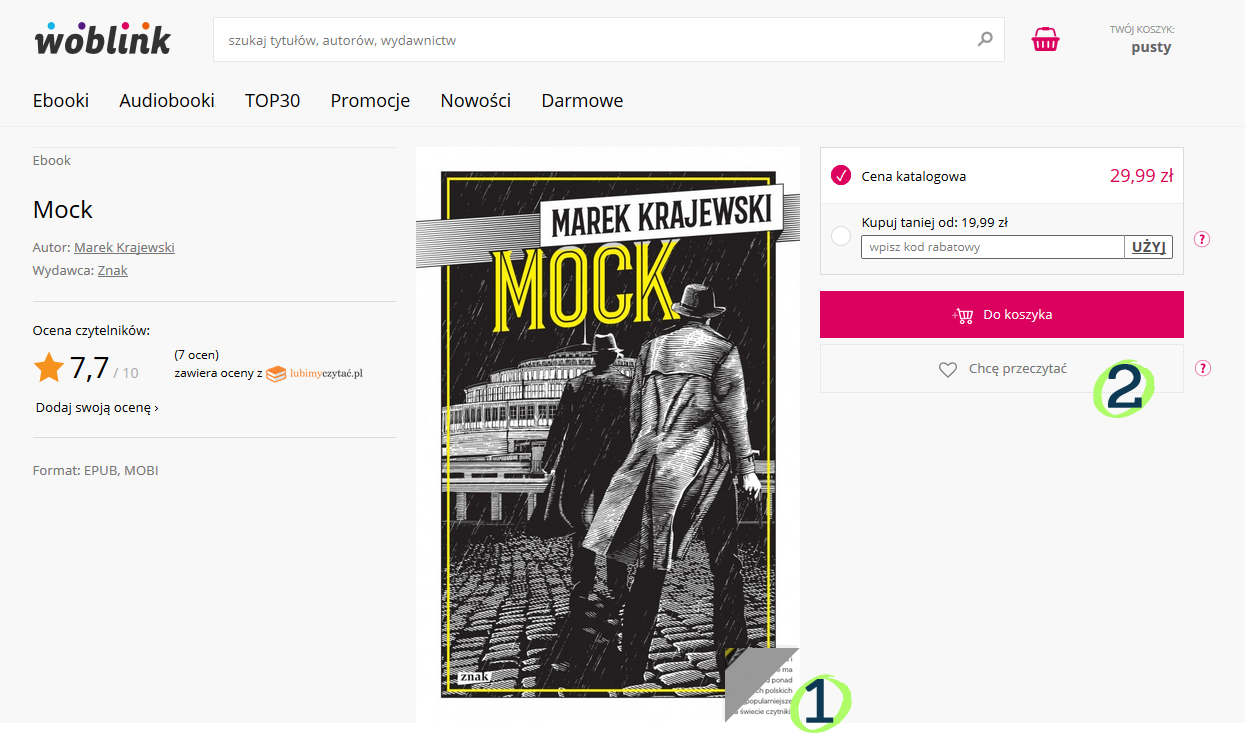
Task: Click the (7 ocen) ratings count
Action: click(196, 354)
